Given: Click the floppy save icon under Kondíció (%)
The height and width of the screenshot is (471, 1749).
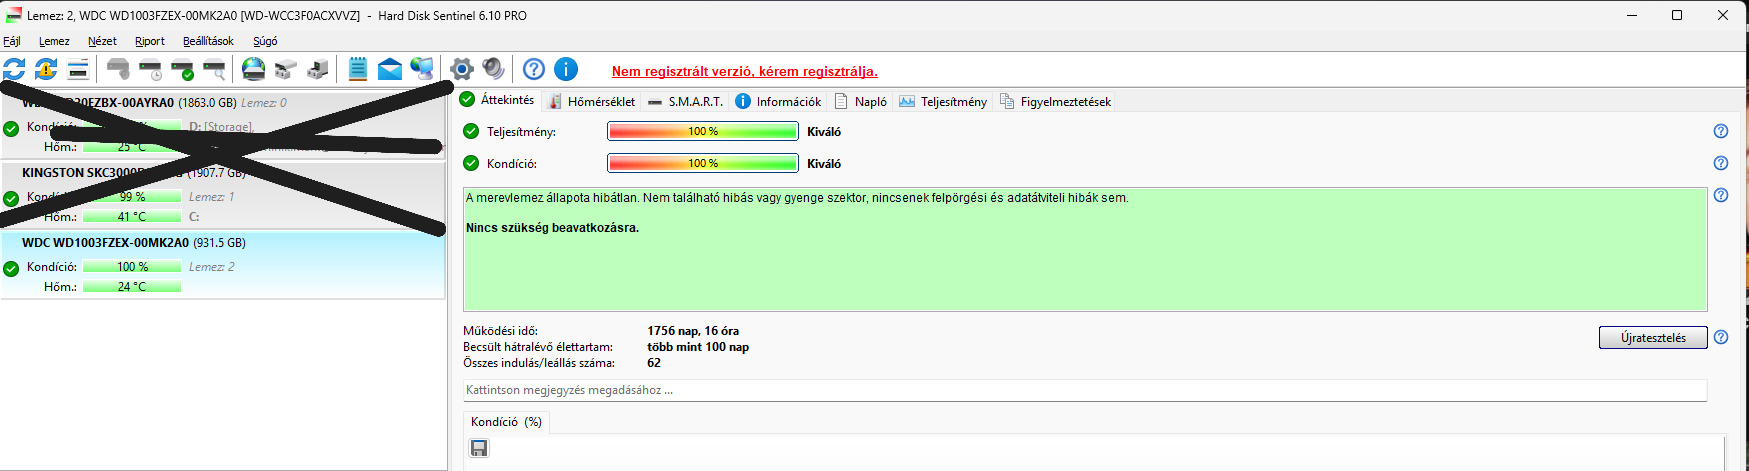Looking at the screenshot, I should click(x=480, y=448).
